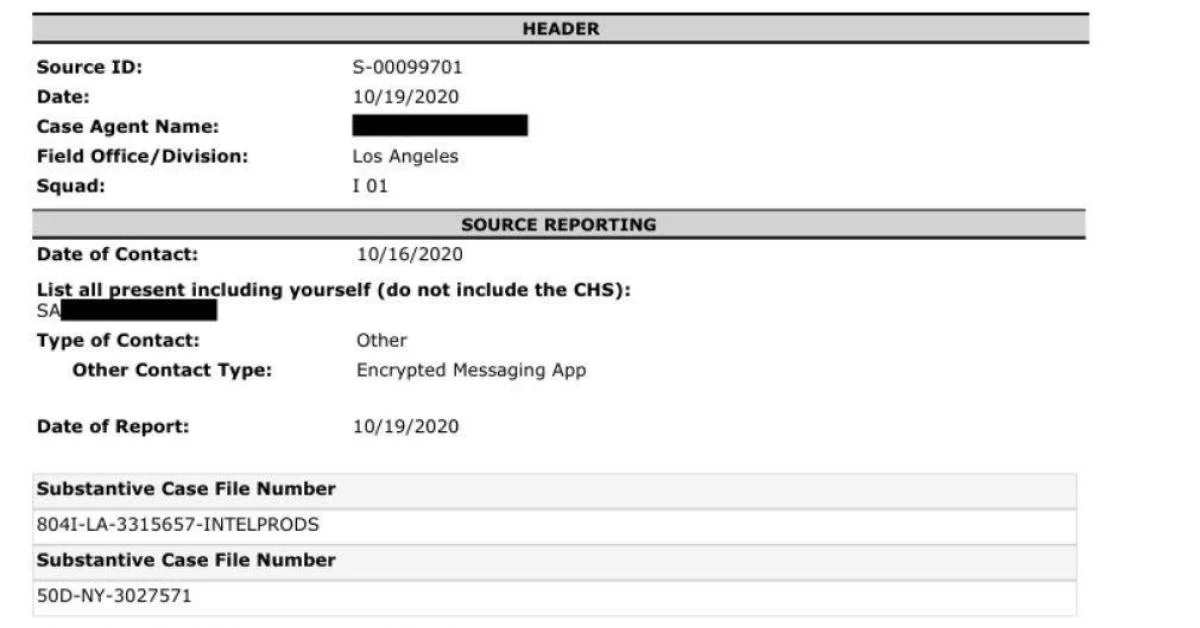Click the HEADER section title bar
1200x628 pixels.
click(560, 29)
